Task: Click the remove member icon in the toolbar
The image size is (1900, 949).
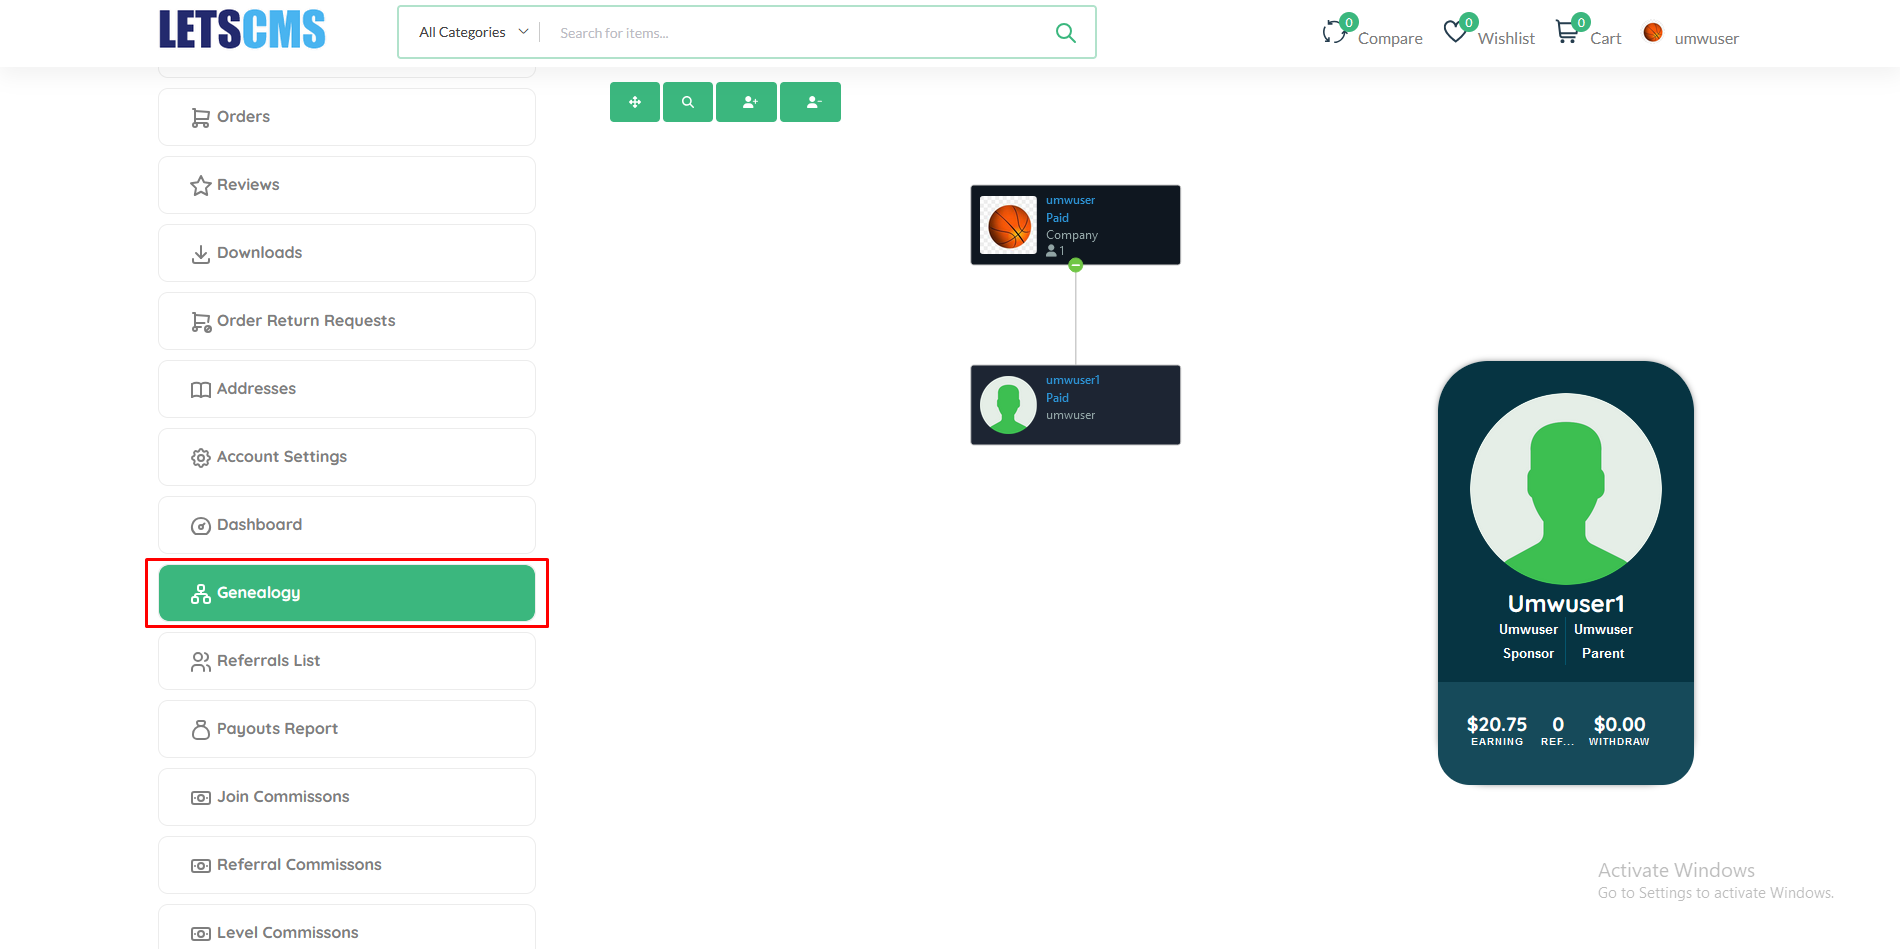Action: pos(810,101)
